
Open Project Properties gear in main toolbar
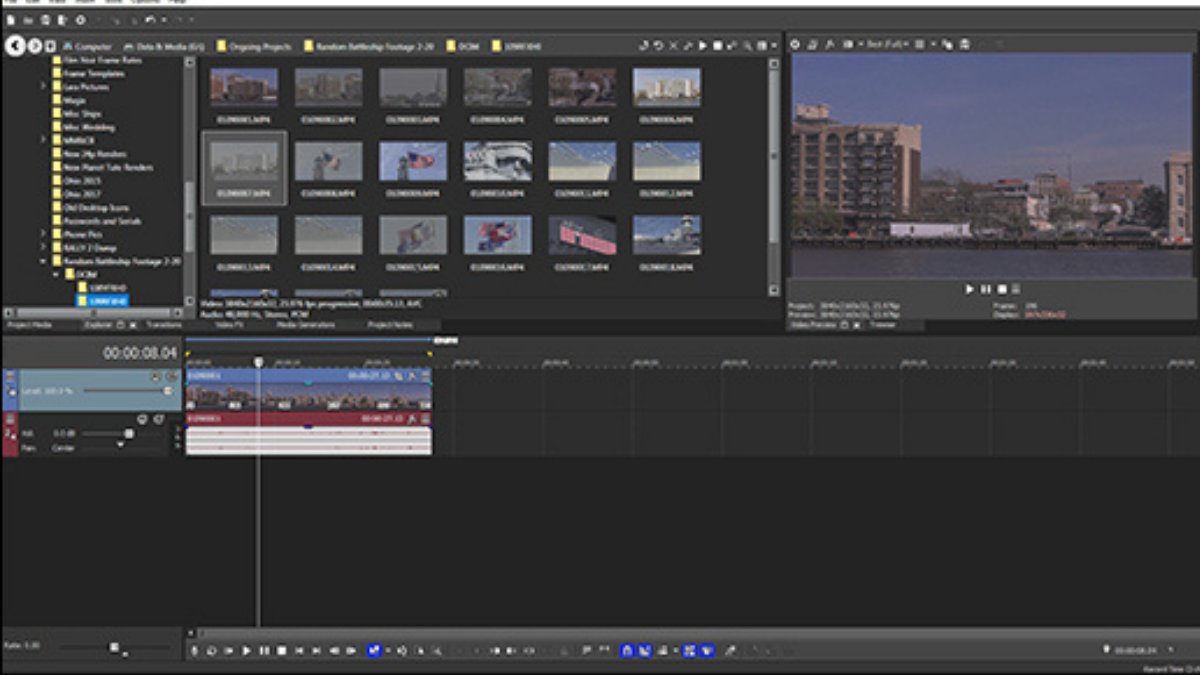coord(80,20)
